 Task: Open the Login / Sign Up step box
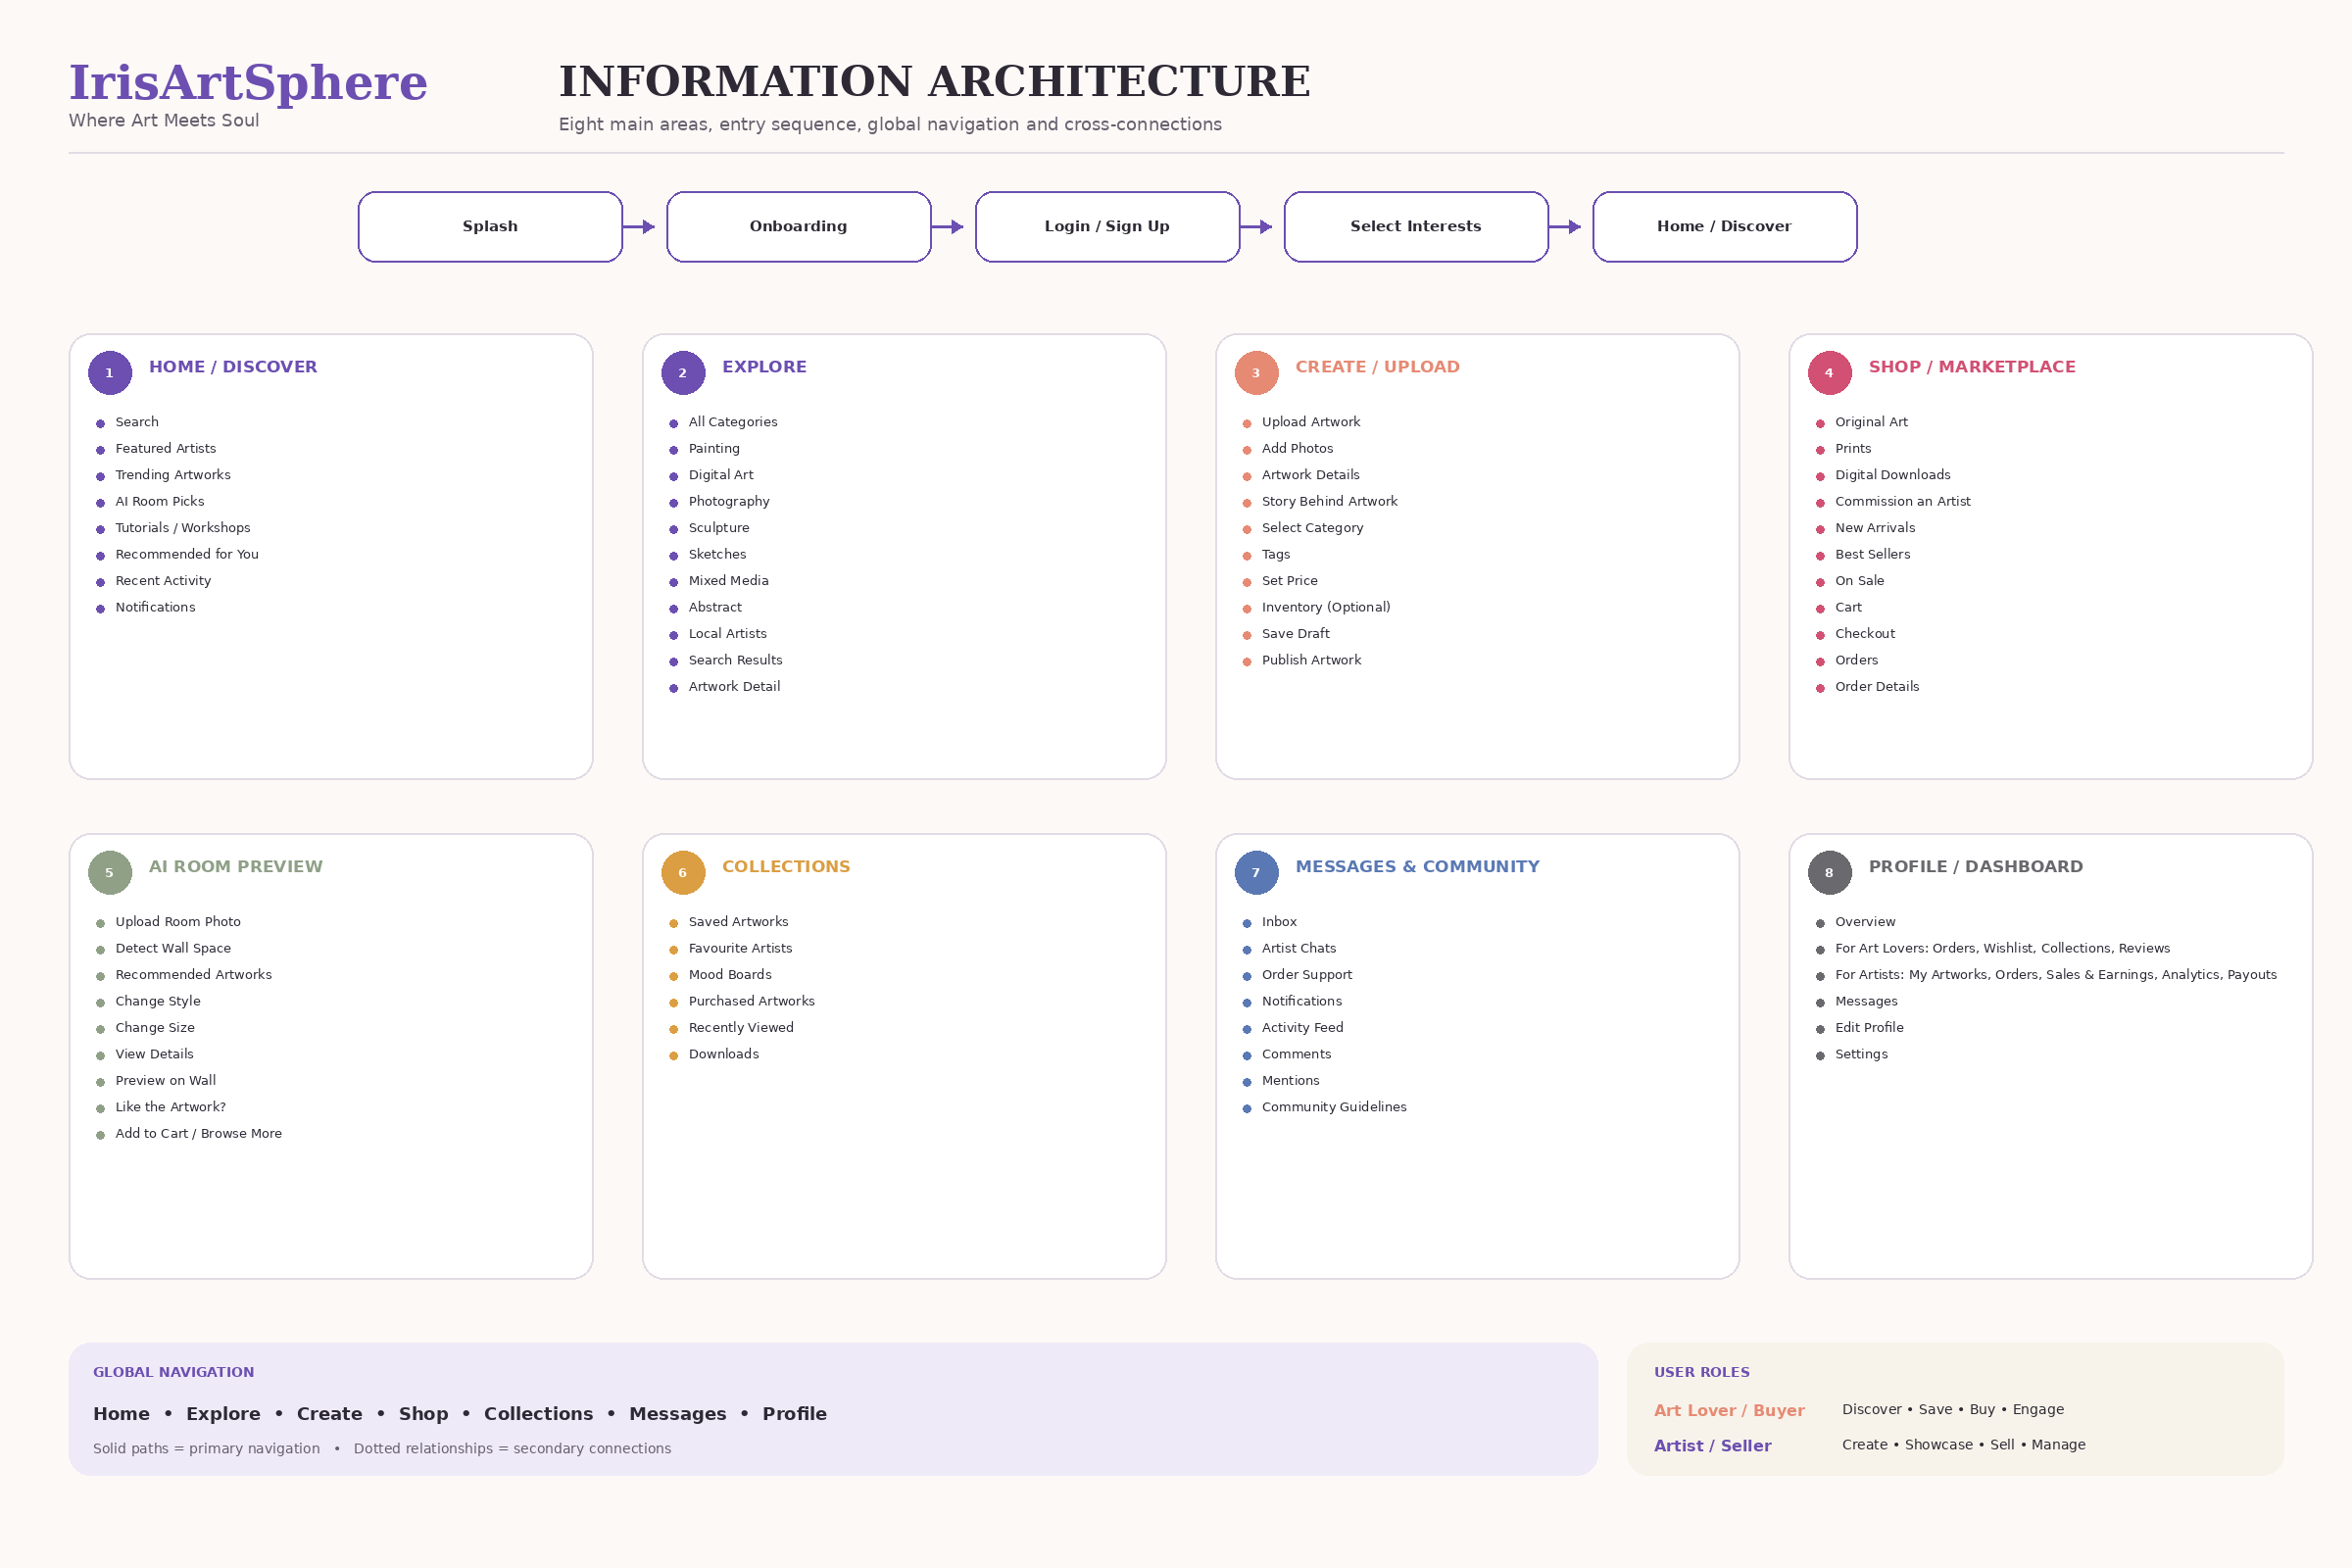coord(1107,227)
